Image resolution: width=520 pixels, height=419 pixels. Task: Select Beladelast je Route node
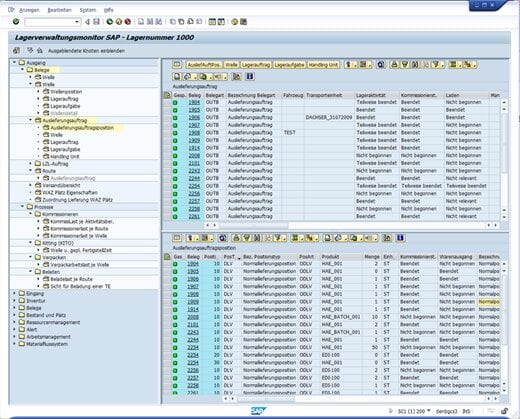point(71,279)
